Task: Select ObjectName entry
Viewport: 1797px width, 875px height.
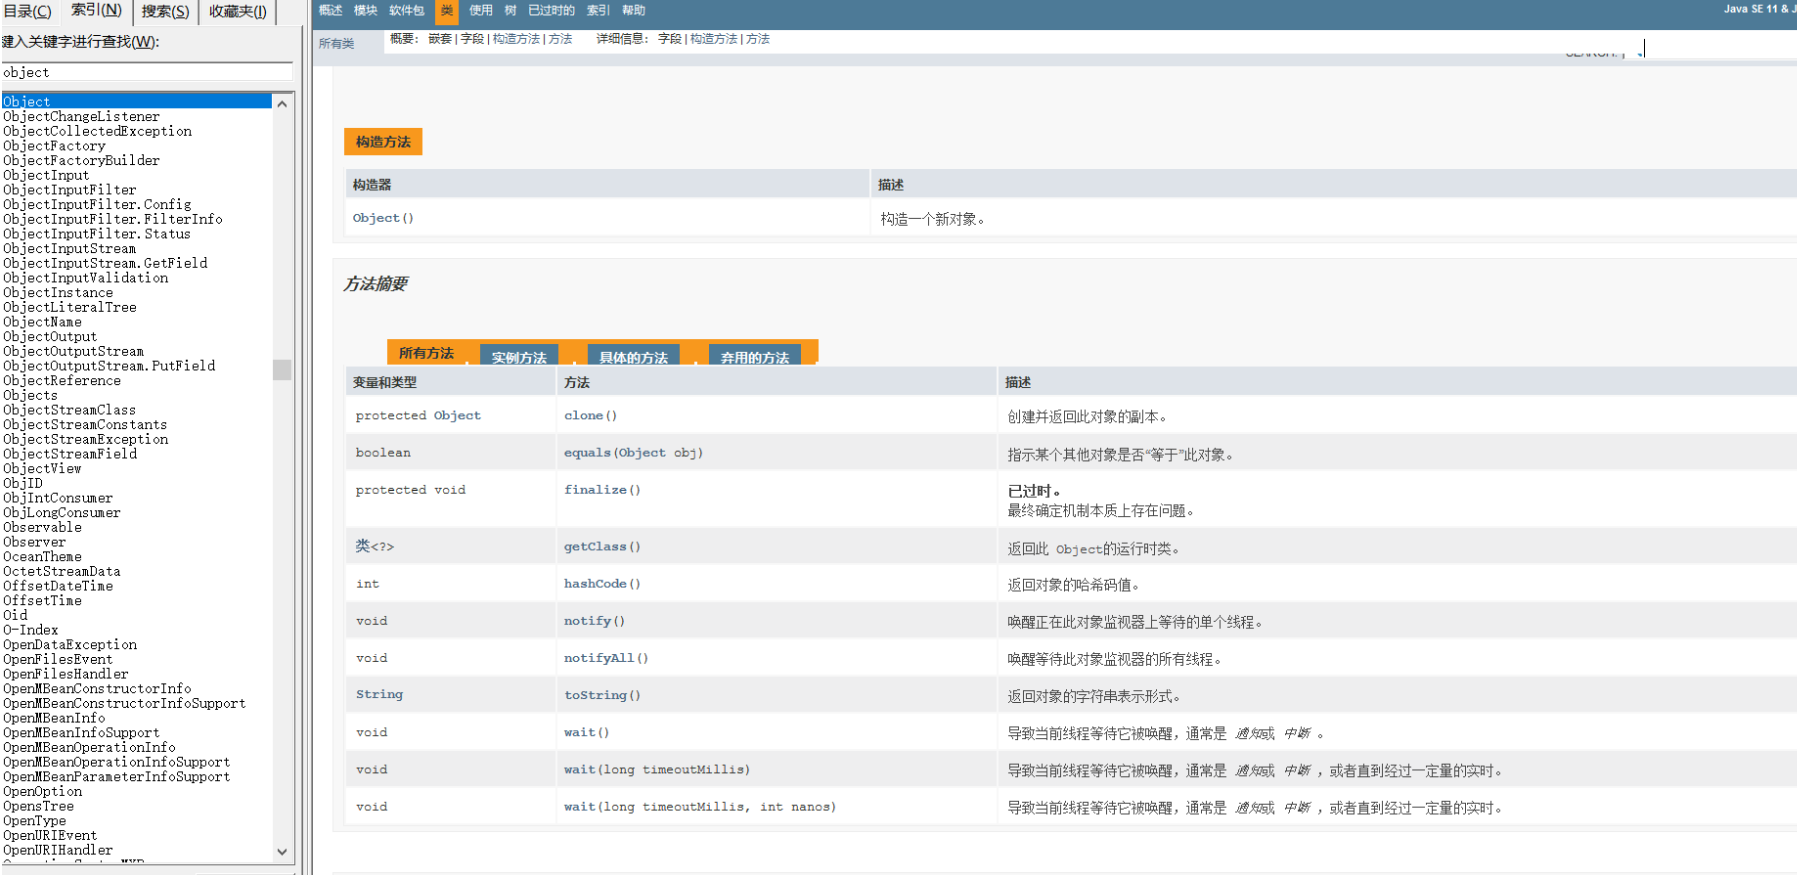Action: (42, 322)
